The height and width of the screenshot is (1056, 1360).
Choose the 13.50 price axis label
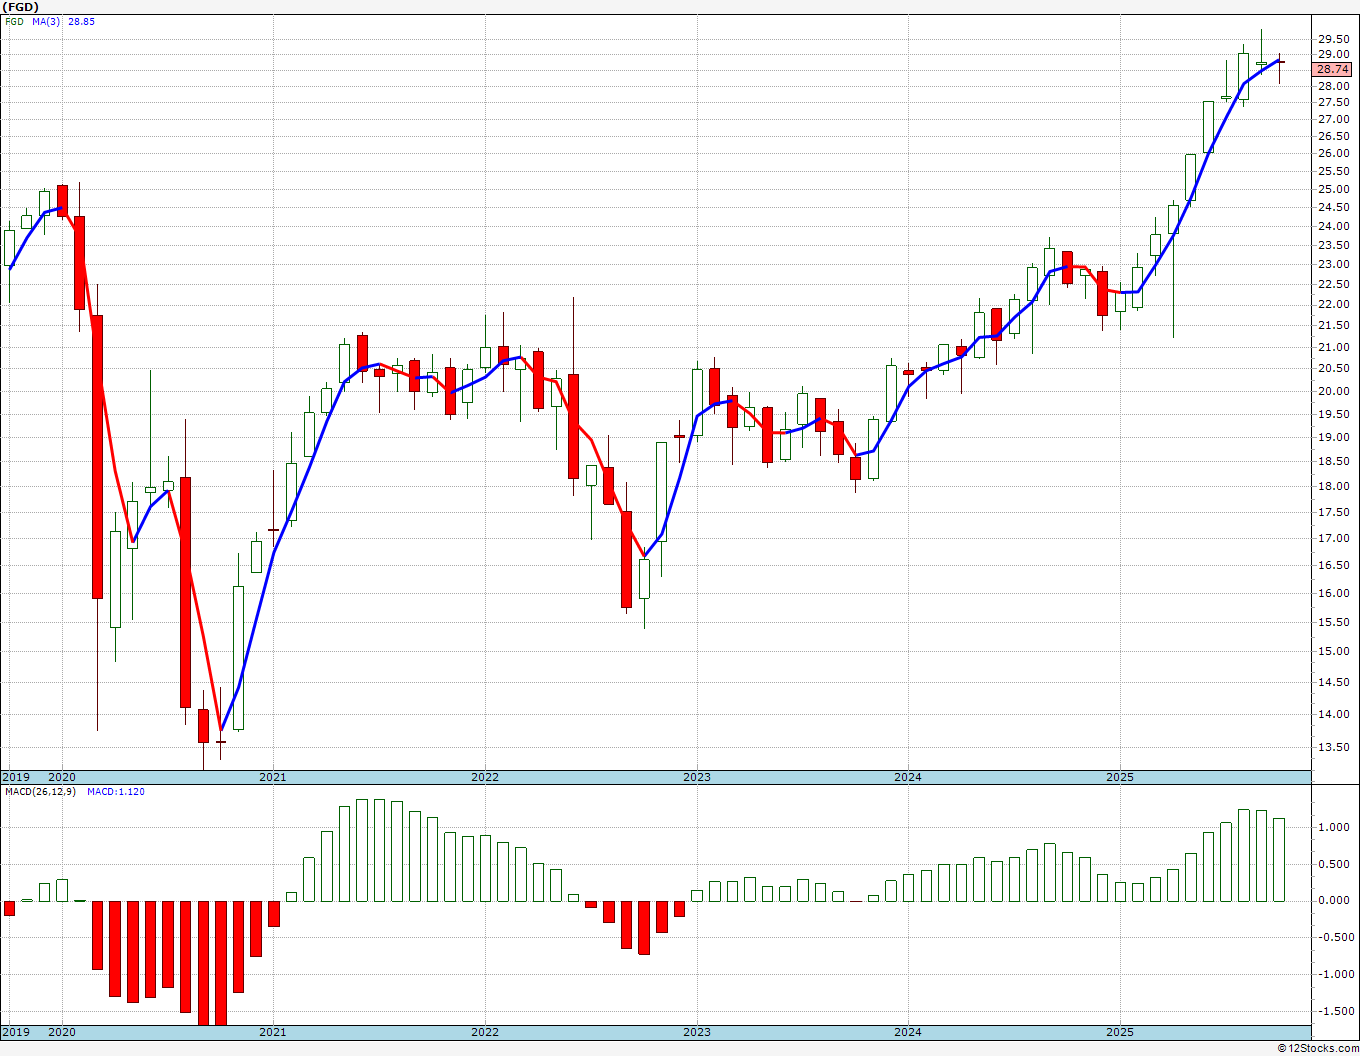[1333, 747]
